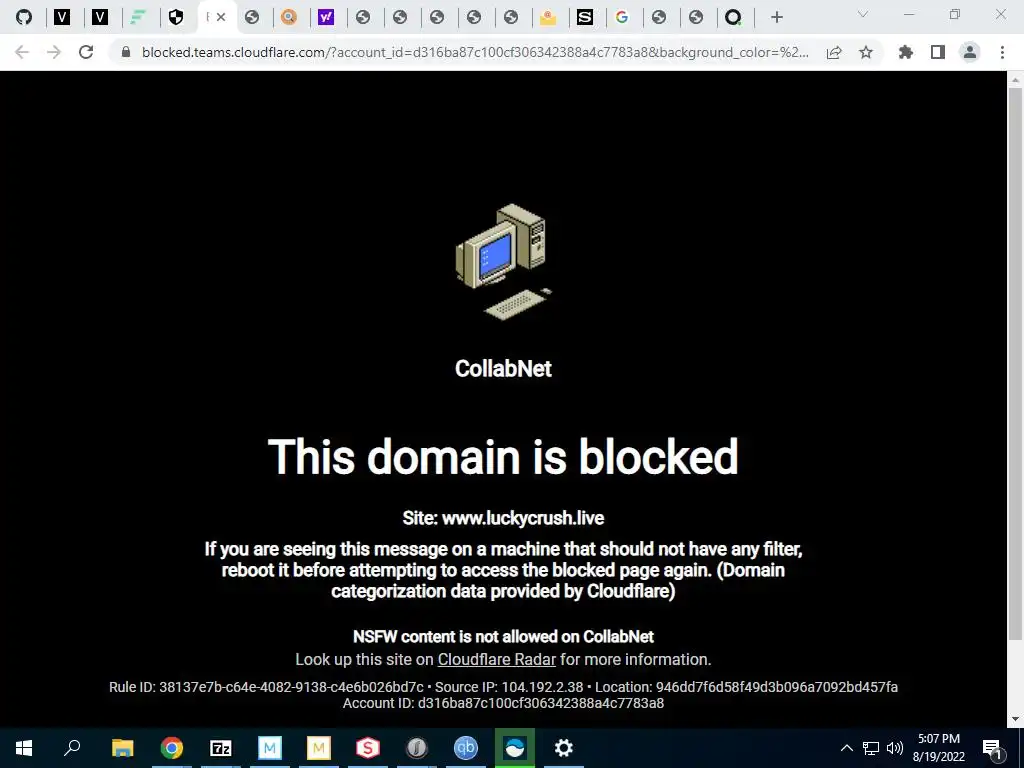This screenshot has width=1024, height=768.
Task: Show hidden system tray icons
Action: click(846, 748)
